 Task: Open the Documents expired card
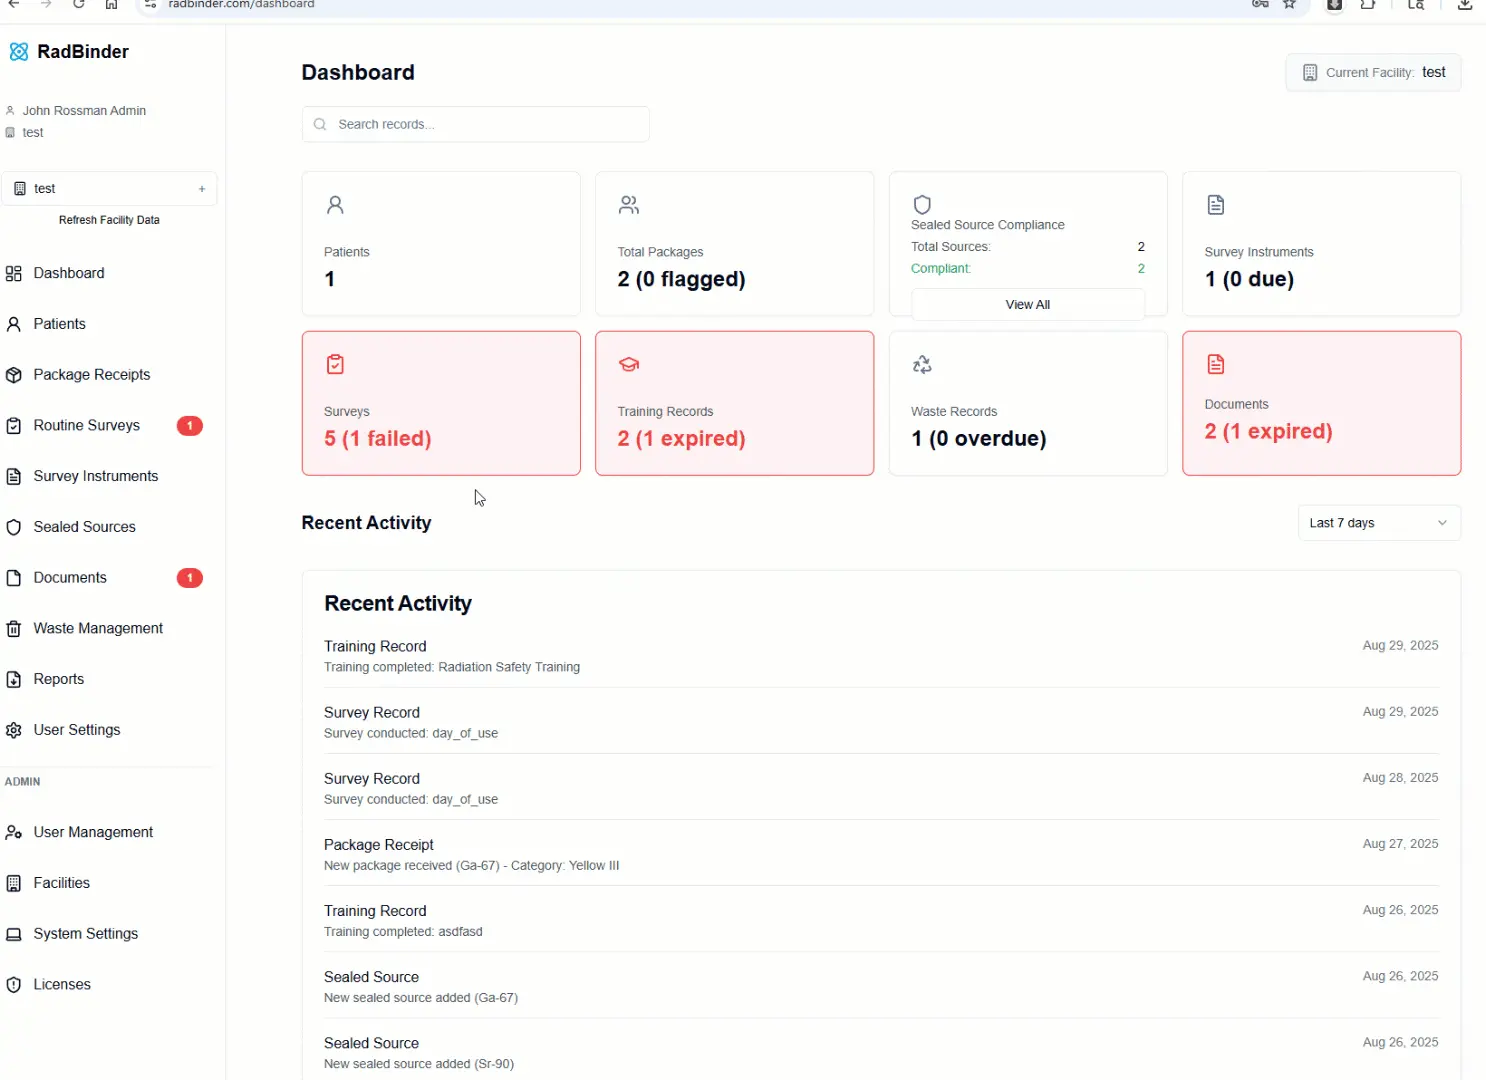coord(1321,403)
